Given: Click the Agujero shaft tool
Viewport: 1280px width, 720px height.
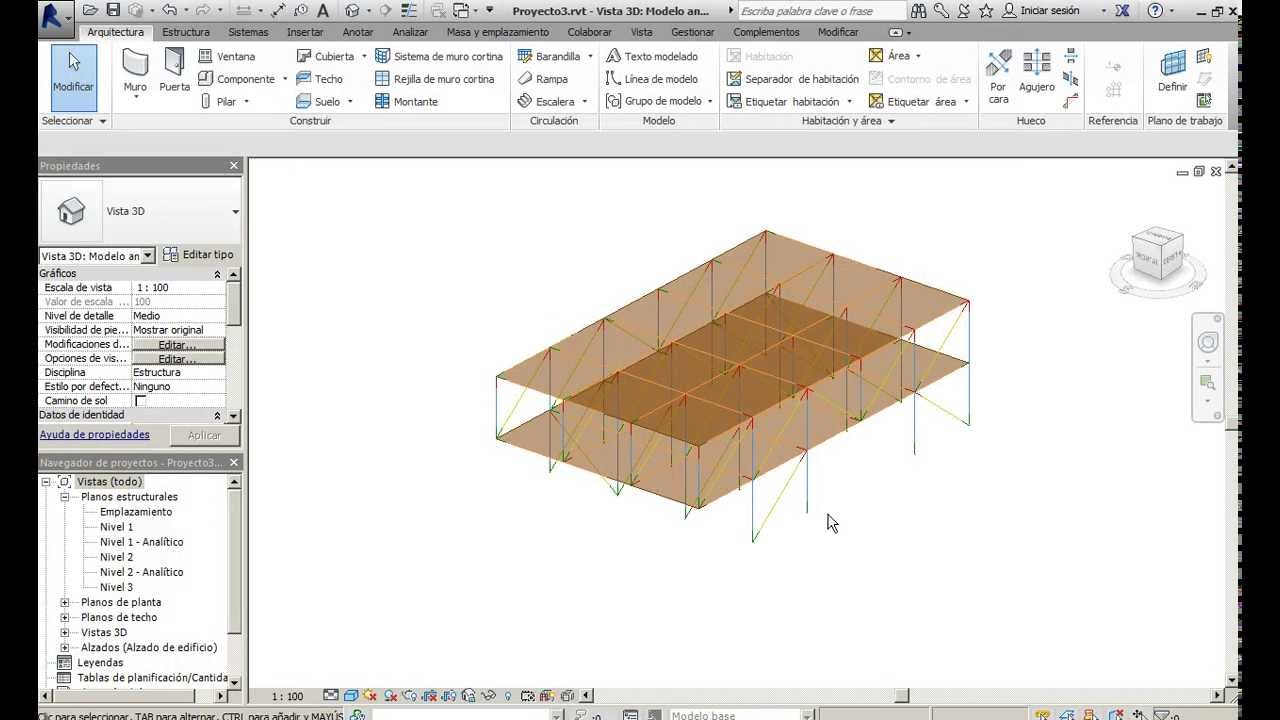Looking at the screenshot, I should coord(1036,71).
